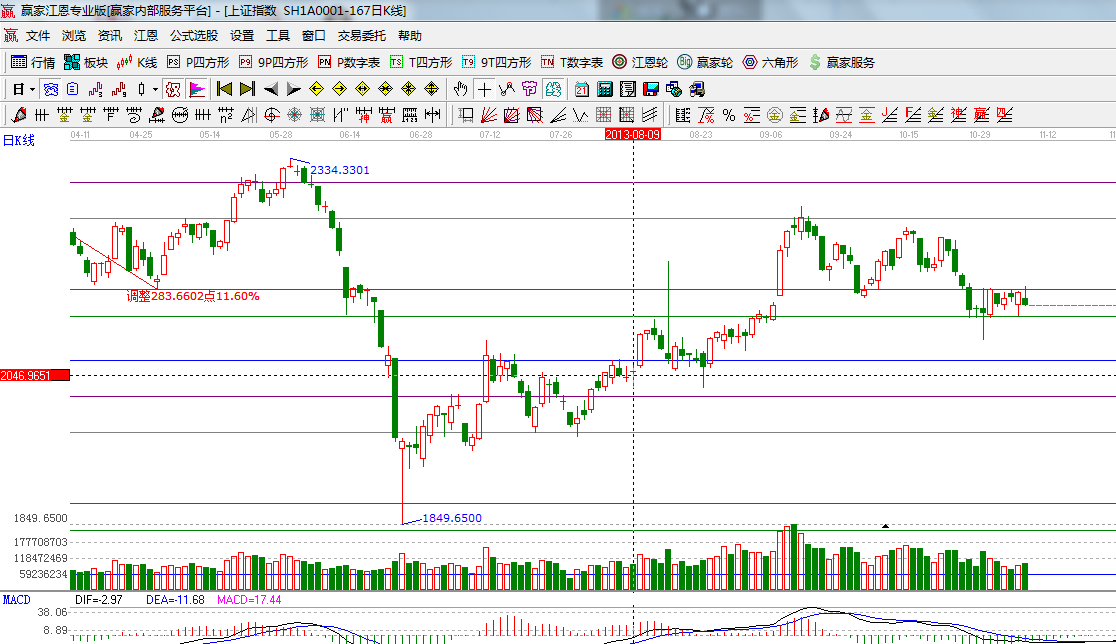Expand the candlestick type dropdown arrow

click(155, 89)
